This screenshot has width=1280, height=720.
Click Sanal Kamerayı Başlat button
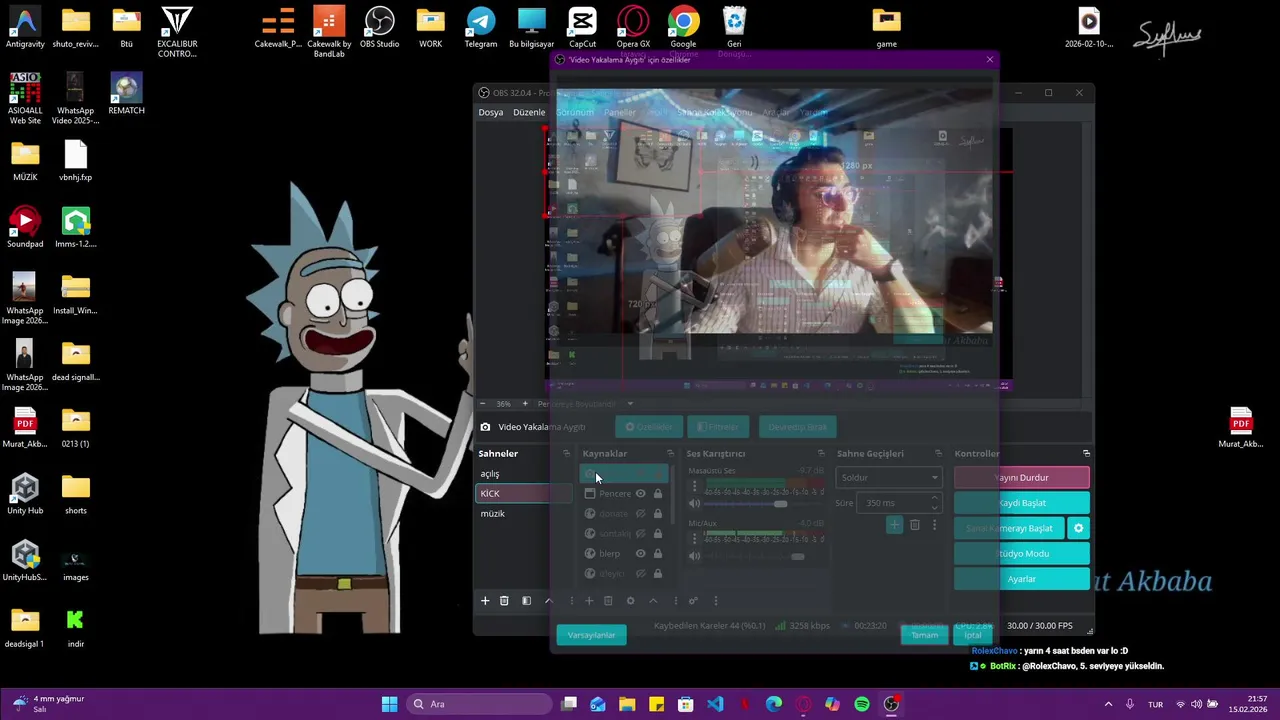[x=1010, y=528]
